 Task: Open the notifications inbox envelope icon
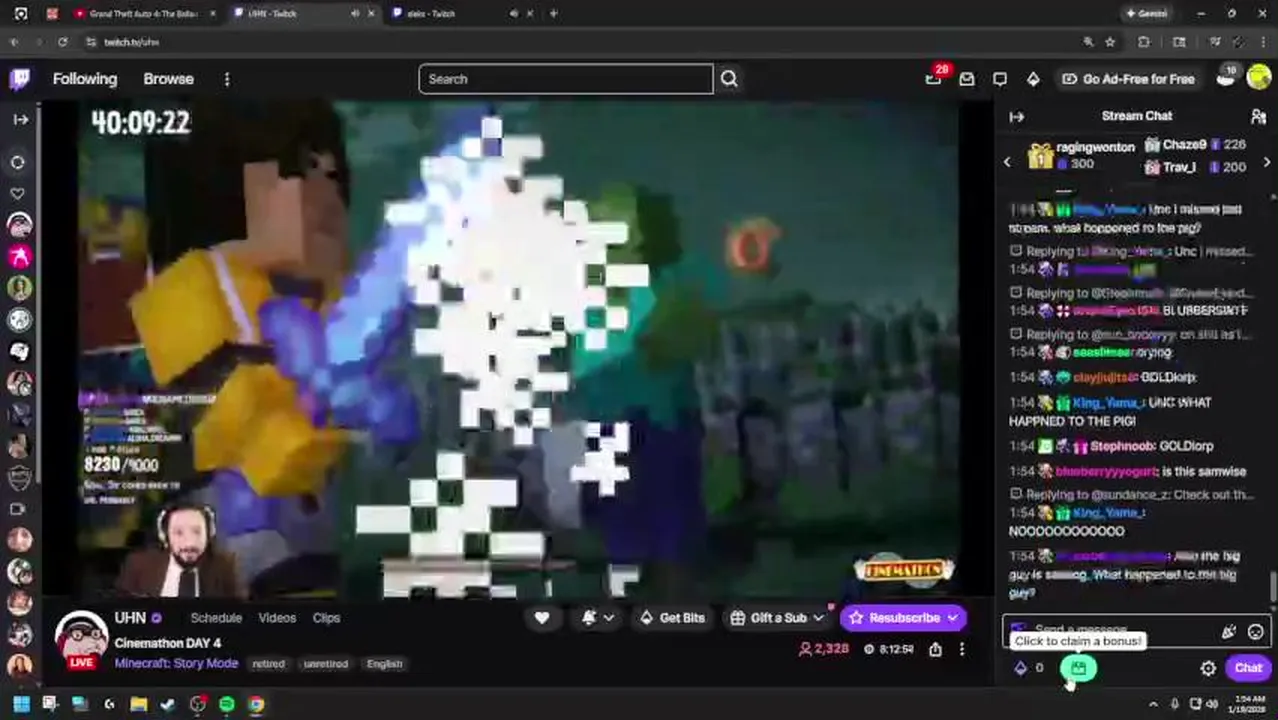point(967,79)
